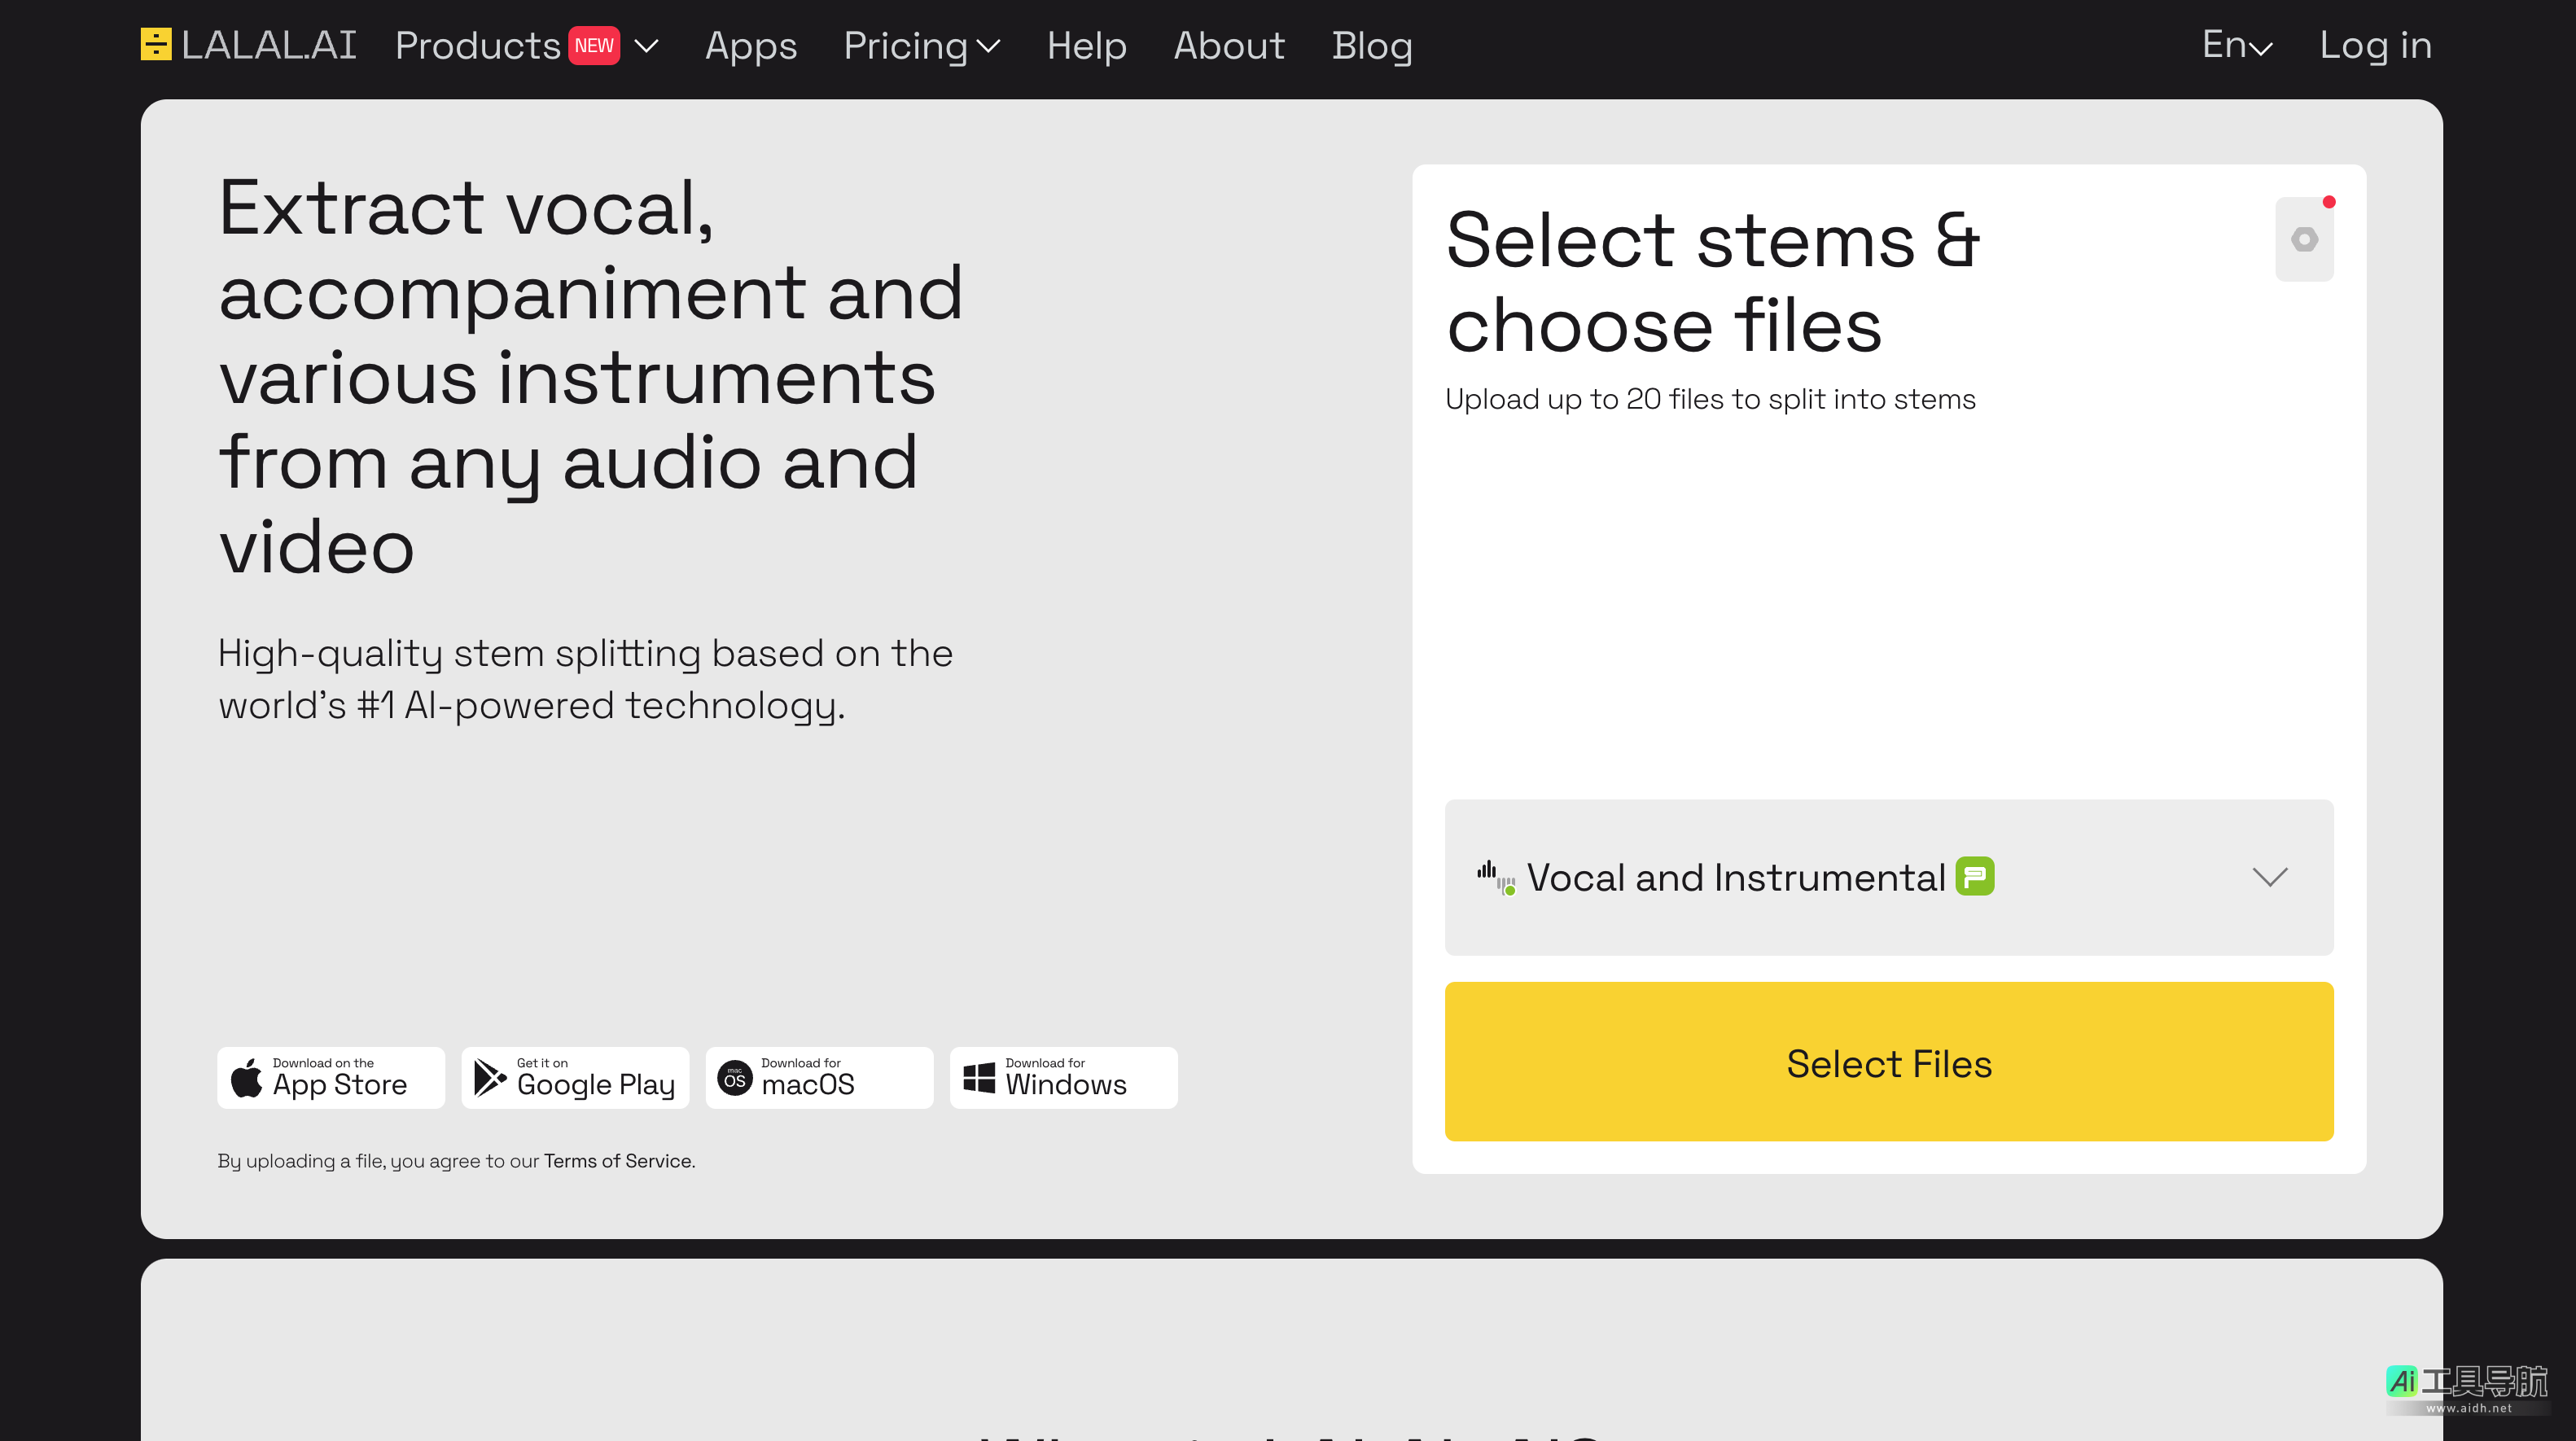The image size is (2576, 1441).
Task: Click the Google Play badge
Action: click(x=575, y=1077)
